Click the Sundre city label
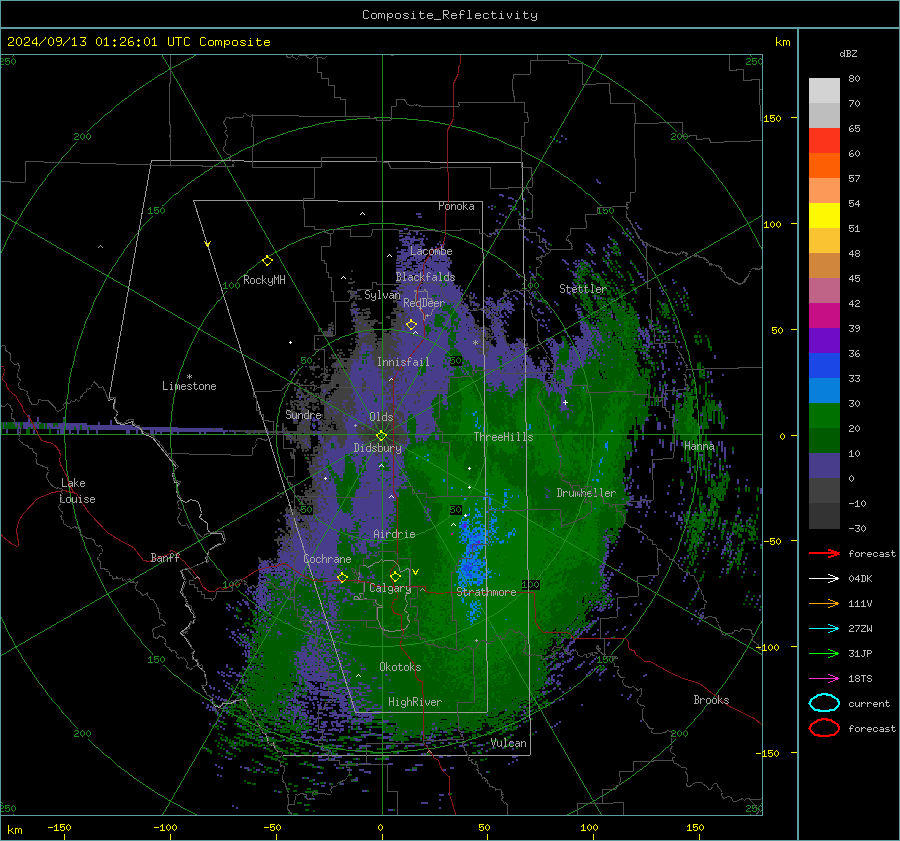900x841 pixels. (x=304, y=414)
